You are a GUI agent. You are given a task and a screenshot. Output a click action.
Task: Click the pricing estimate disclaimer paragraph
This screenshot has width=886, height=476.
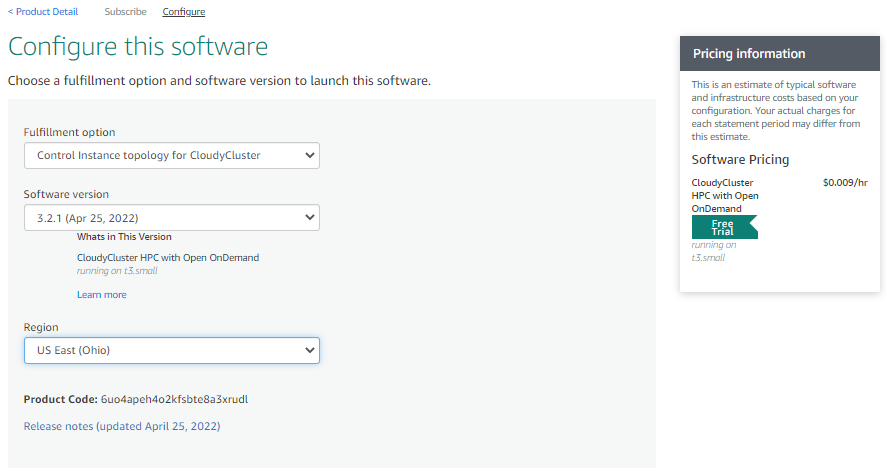coord(776,111)
